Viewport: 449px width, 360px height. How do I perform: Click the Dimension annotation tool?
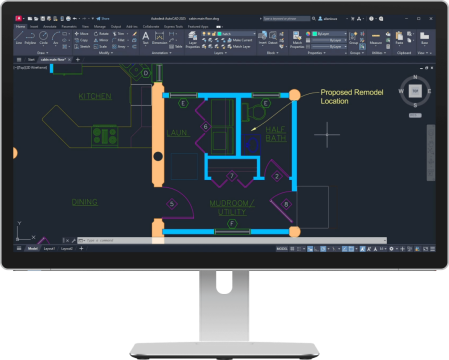(159, 37)
